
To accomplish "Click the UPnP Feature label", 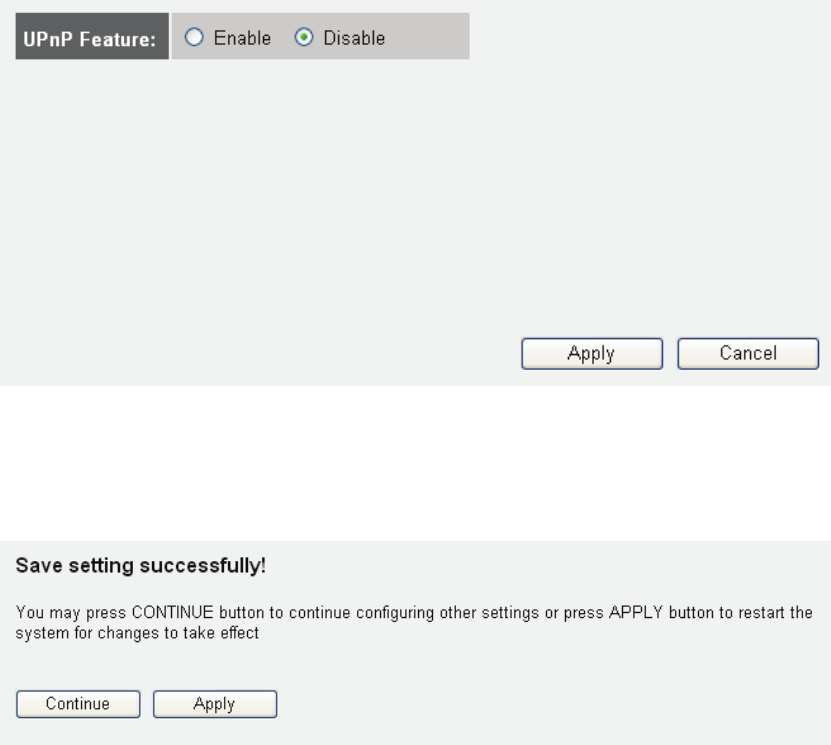I will point(92,37).
